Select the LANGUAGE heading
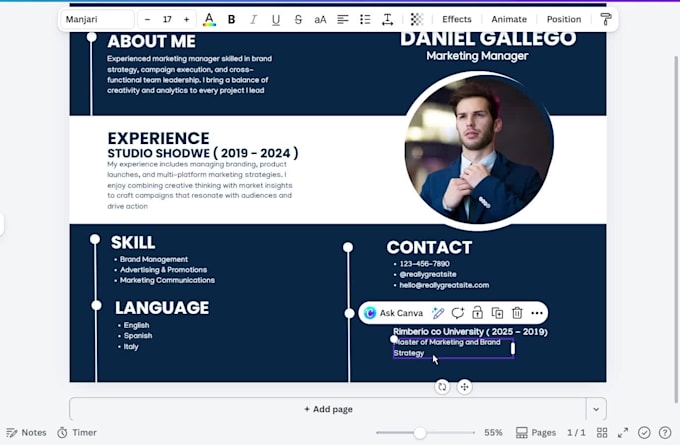Image resolution: width=680 pixels, height=445 pixels. coord(162,308)
